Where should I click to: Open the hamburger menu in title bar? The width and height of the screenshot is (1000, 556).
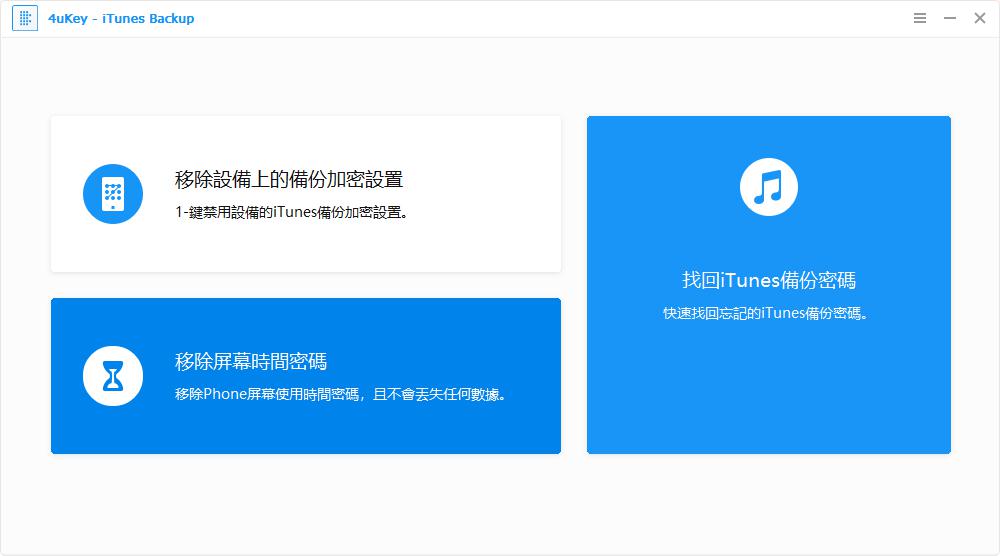(920, 18)
